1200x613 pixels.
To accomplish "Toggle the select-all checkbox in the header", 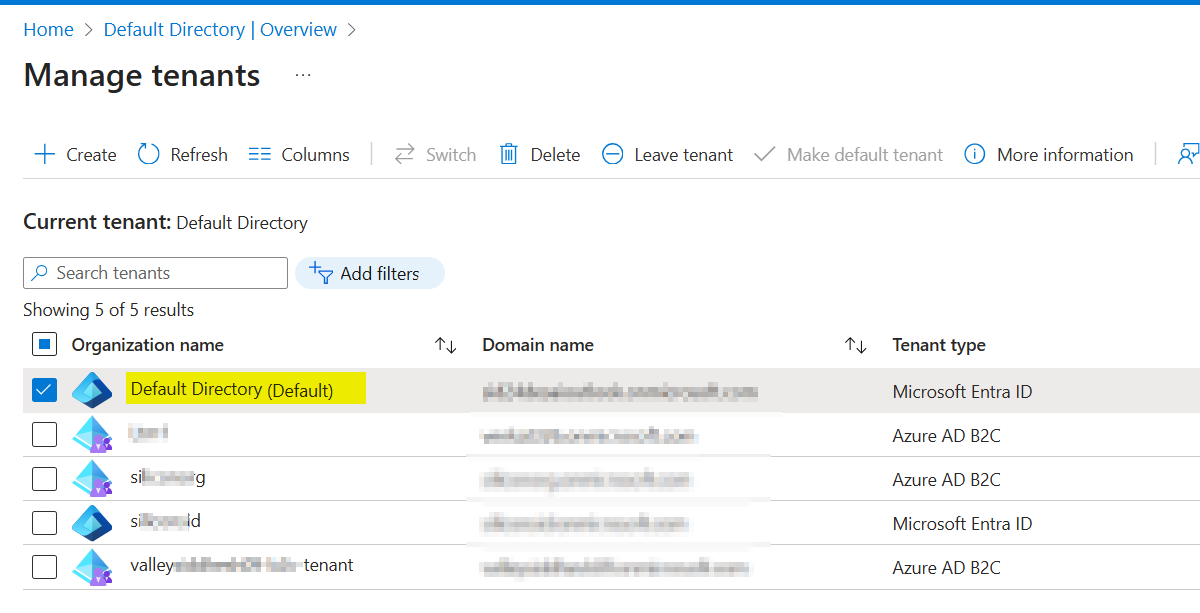I will coord(44,345).
